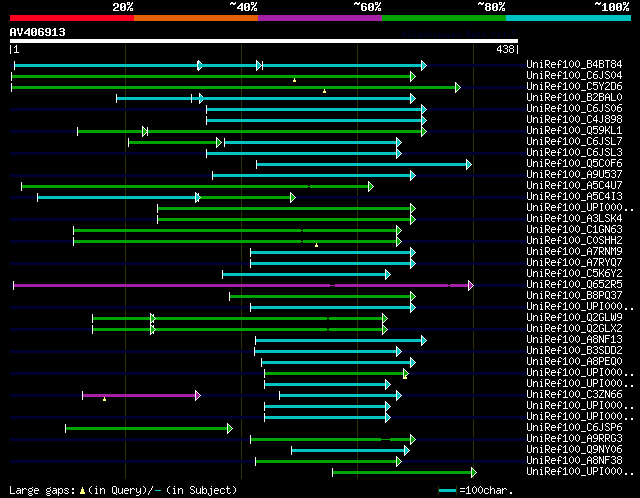
Task: Click the arrowhead ending the Q5C0F6 alignment
Action: point(469,165)
